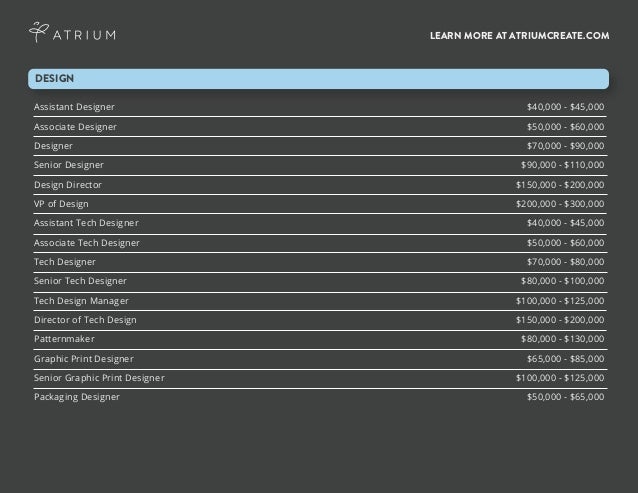Click the 'Design Director' row label
The width and height of the screenshot is (638, 493).
68,185
